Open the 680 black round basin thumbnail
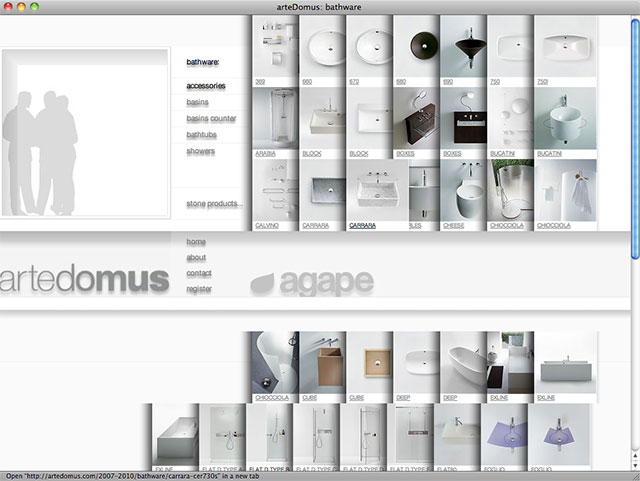The width and height of the screenshot is (640, 481). click(416, 46)
